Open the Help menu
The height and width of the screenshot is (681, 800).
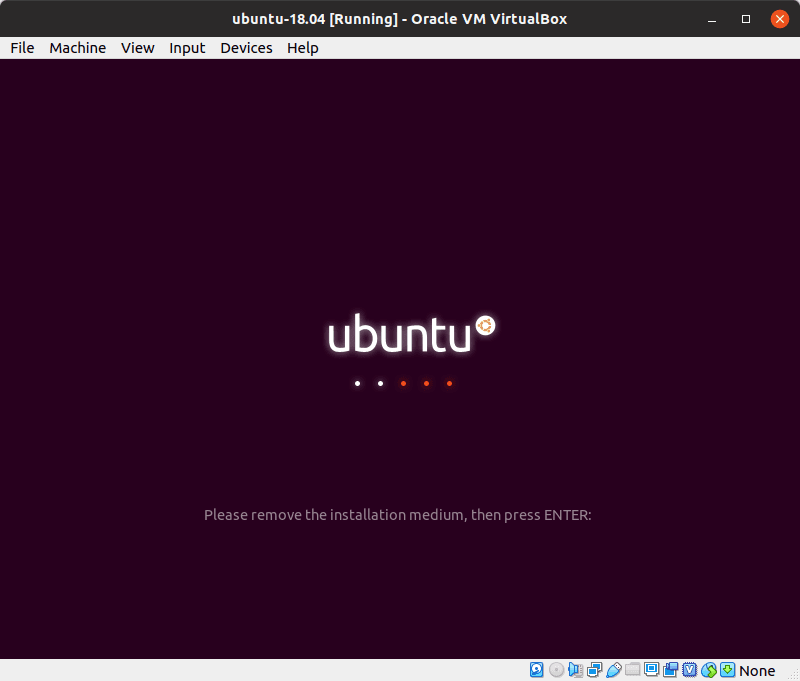point(303,48)
